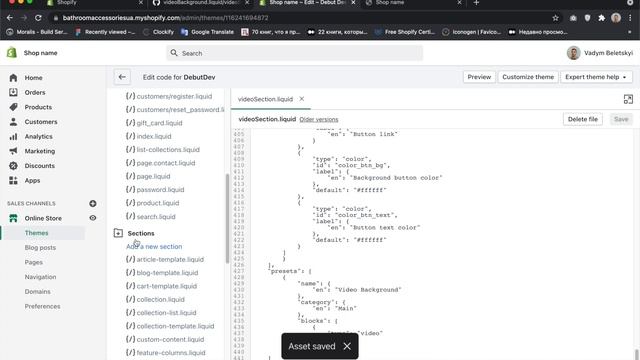Focus the Shopify admin Search field
Viewport: 640px width, 360px height.
point(295,53)
